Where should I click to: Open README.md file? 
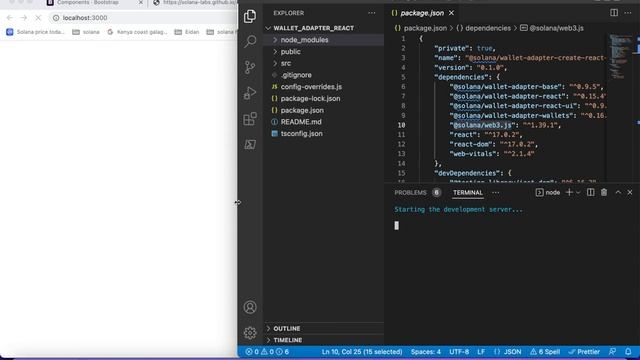[323, 122]
